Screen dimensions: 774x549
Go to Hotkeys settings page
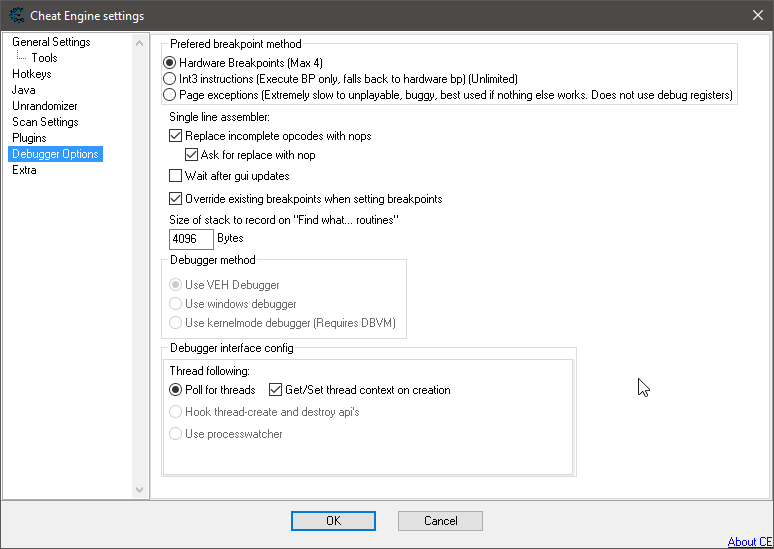point(32,74)
